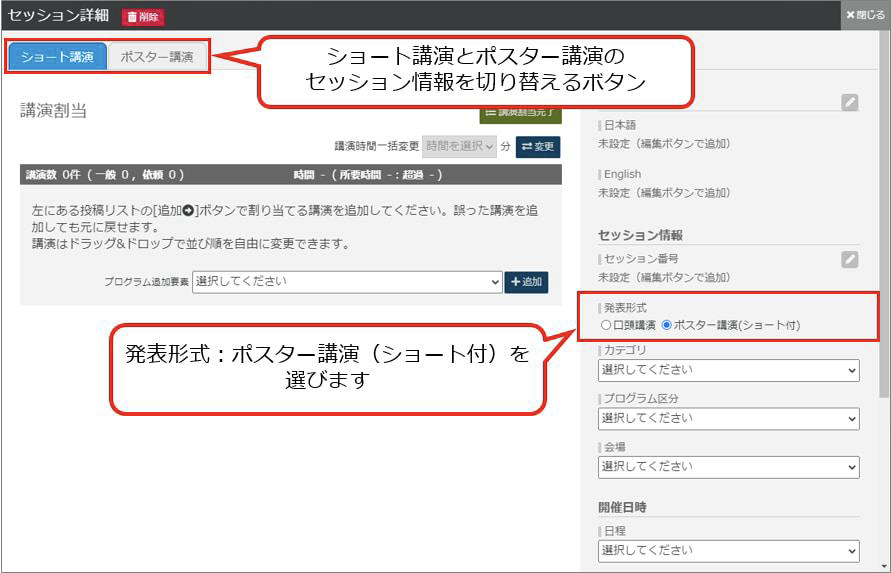
Task: Click the green 講演割当完了 button
Action: tap(520, 113)
